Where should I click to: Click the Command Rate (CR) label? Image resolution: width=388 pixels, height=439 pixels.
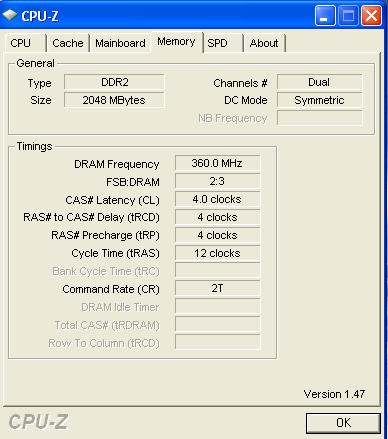click(111, 289)
